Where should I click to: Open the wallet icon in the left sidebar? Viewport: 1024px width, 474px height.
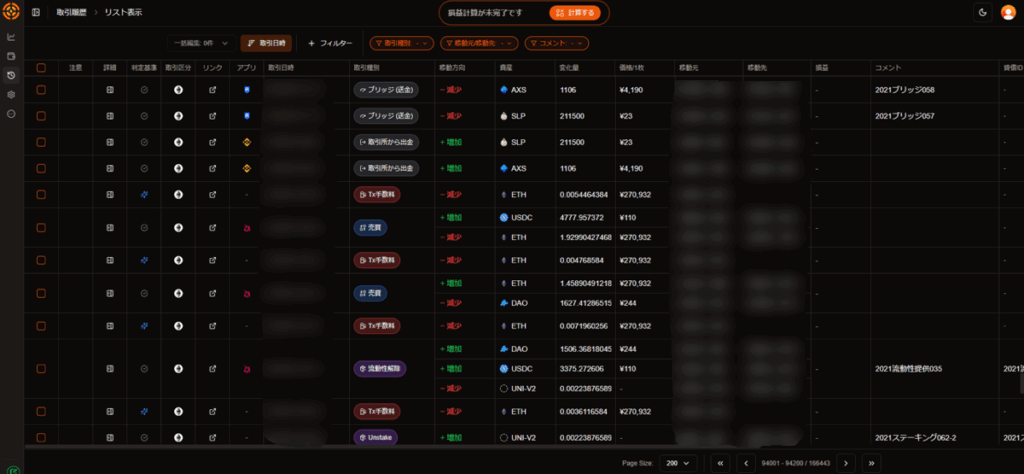[x=11, y=56]
